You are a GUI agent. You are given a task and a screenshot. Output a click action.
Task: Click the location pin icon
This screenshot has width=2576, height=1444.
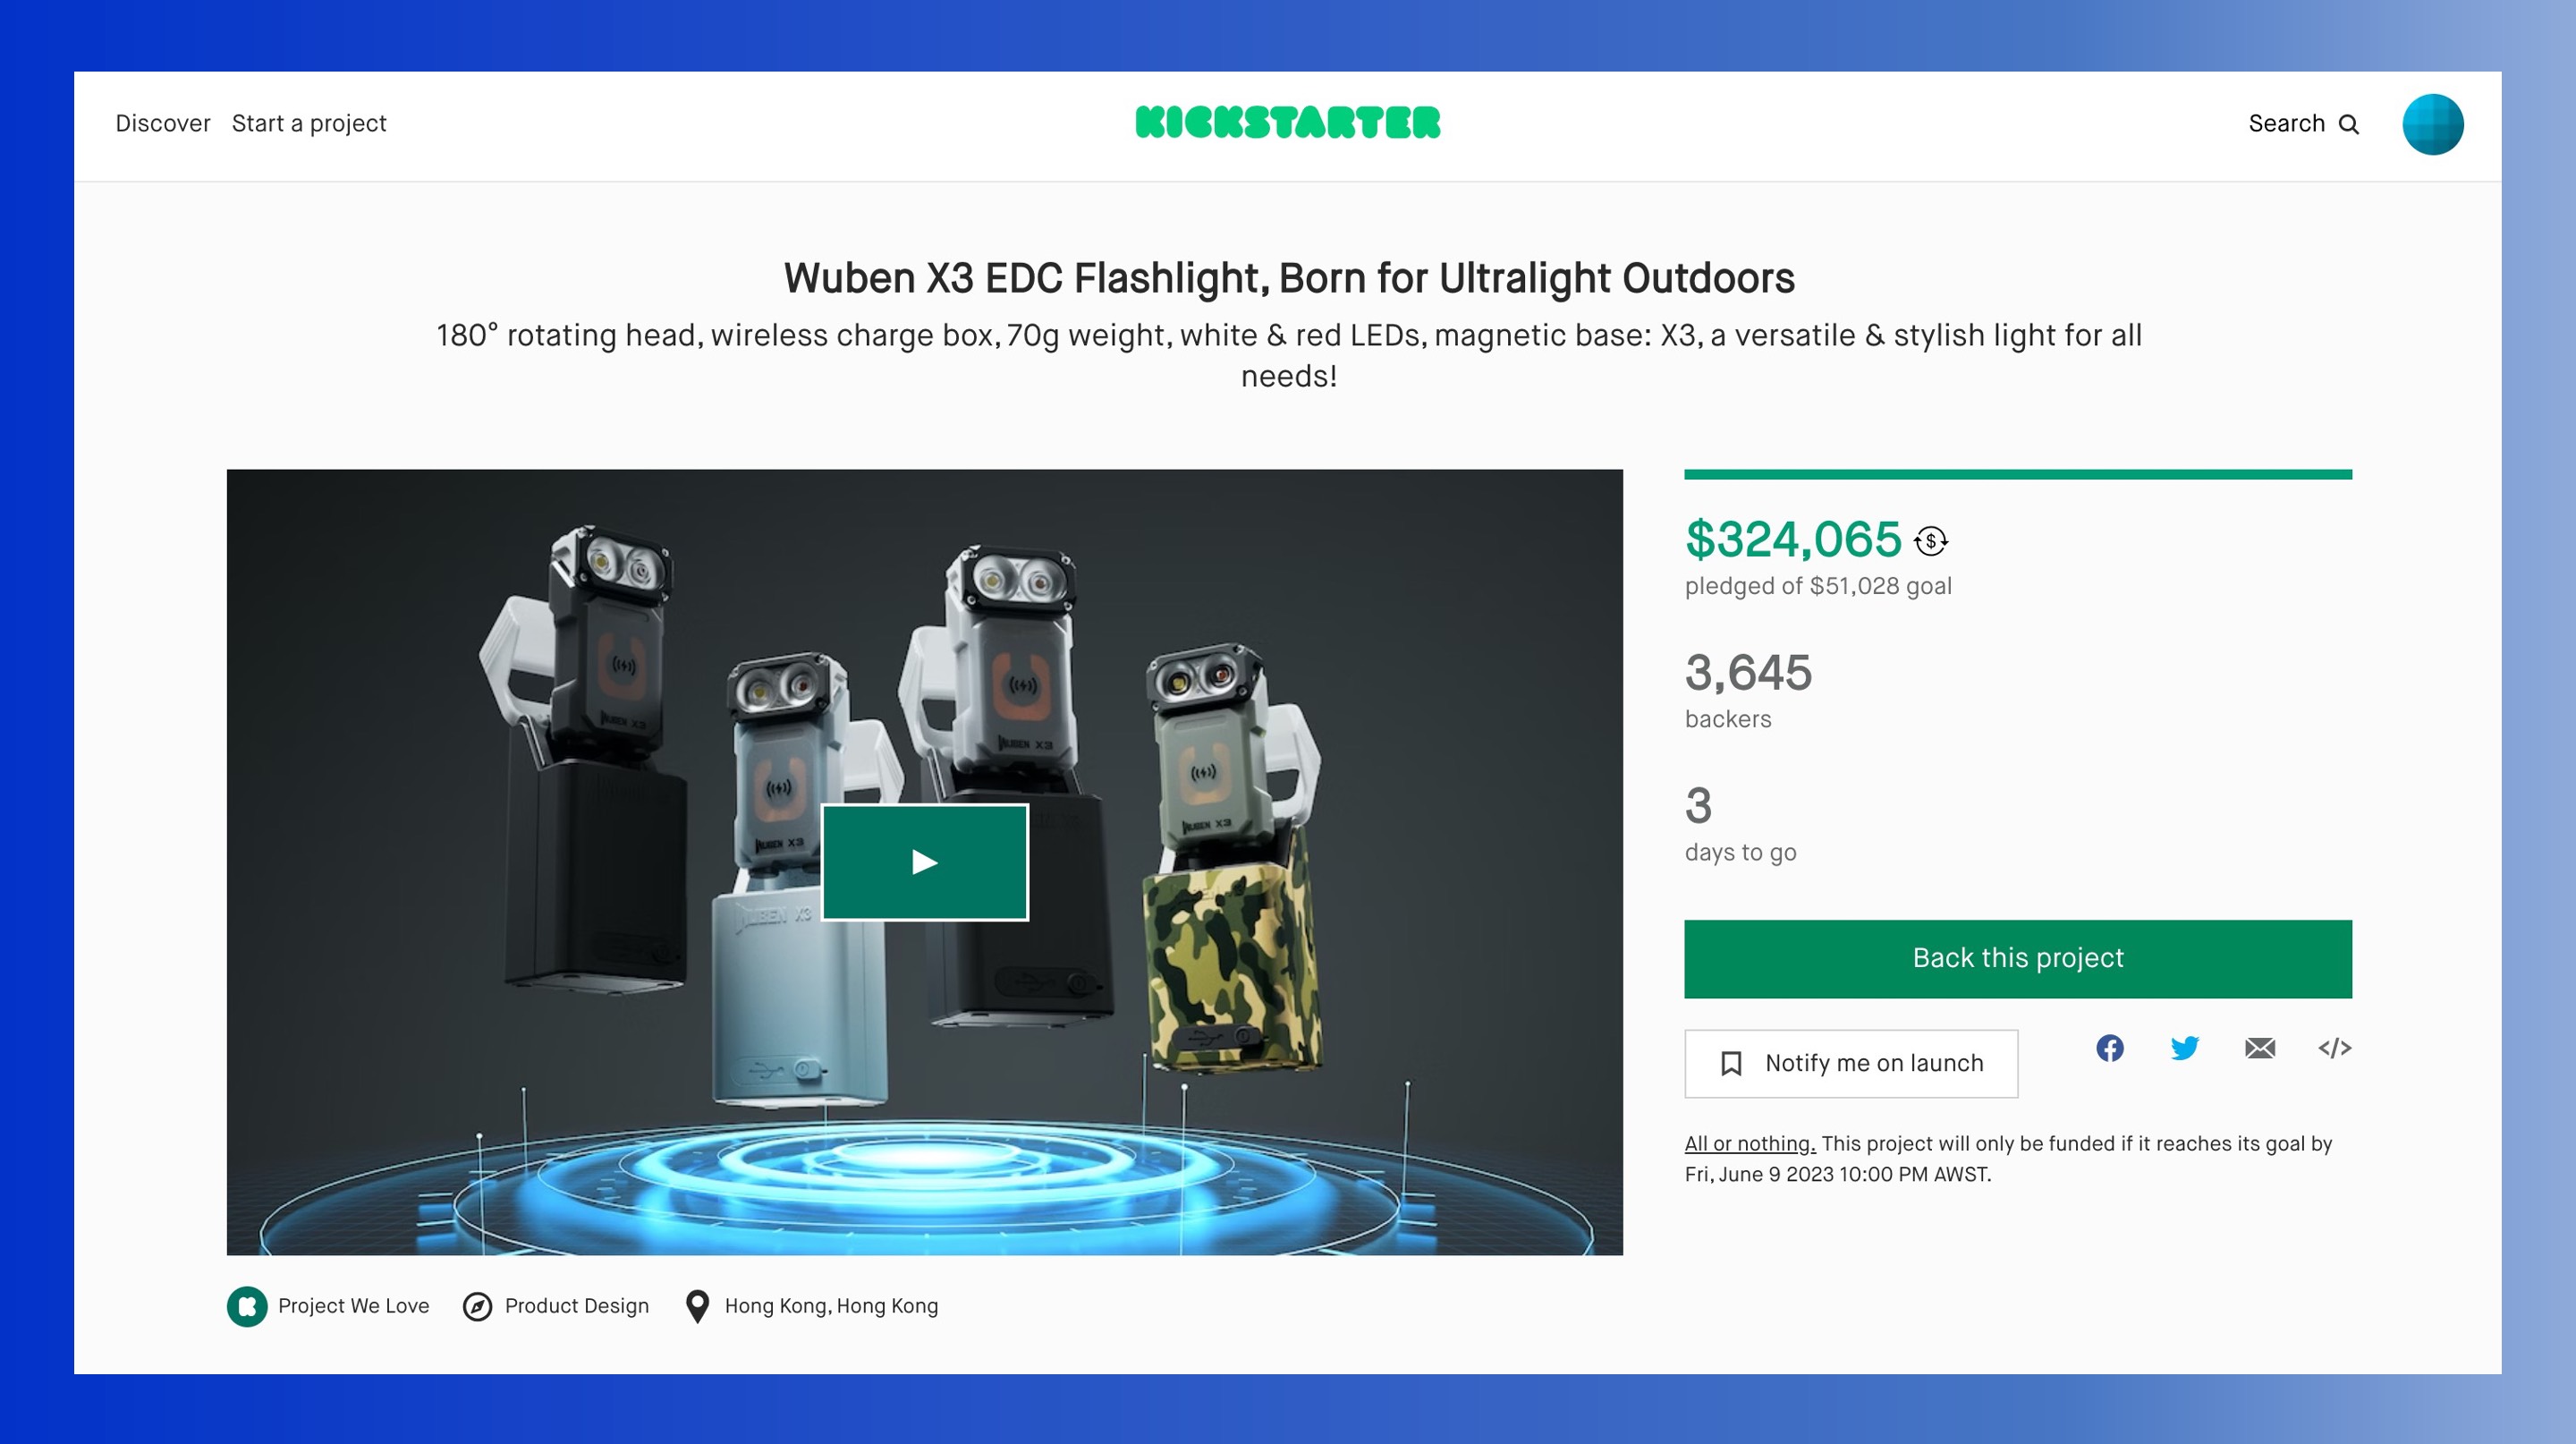[698, 1306]
